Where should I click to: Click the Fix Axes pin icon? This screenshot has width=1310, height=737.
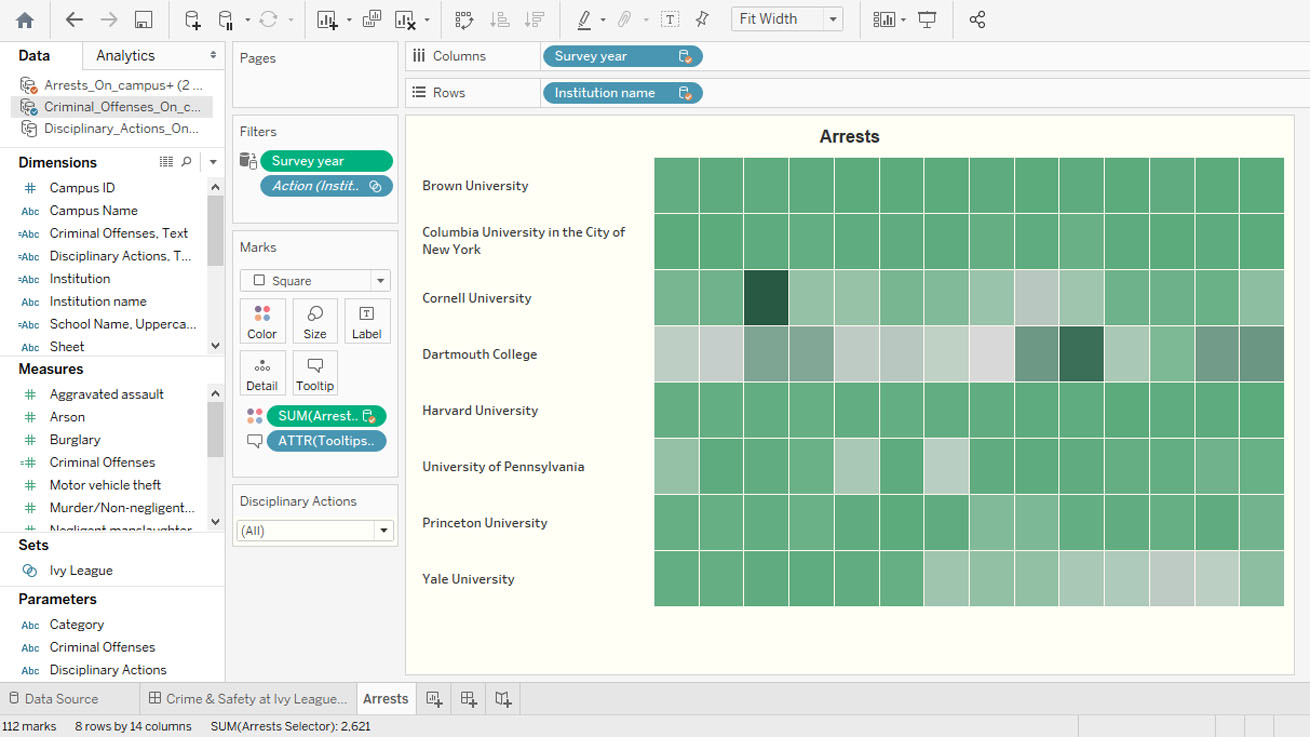coord(702,19)
